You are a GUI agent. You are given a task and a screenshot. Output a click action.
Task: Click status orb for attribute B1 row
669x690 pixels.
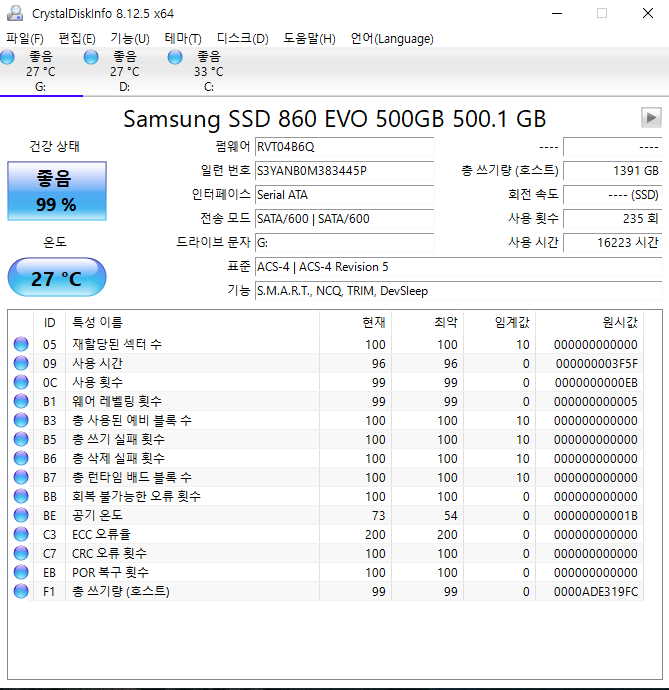pos(21,401)
